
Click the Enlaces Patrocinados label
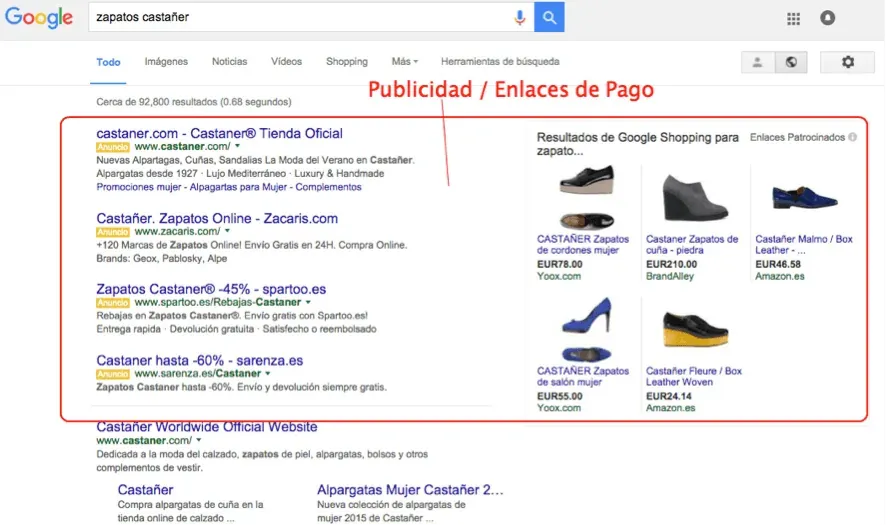[x=797, y=137]
